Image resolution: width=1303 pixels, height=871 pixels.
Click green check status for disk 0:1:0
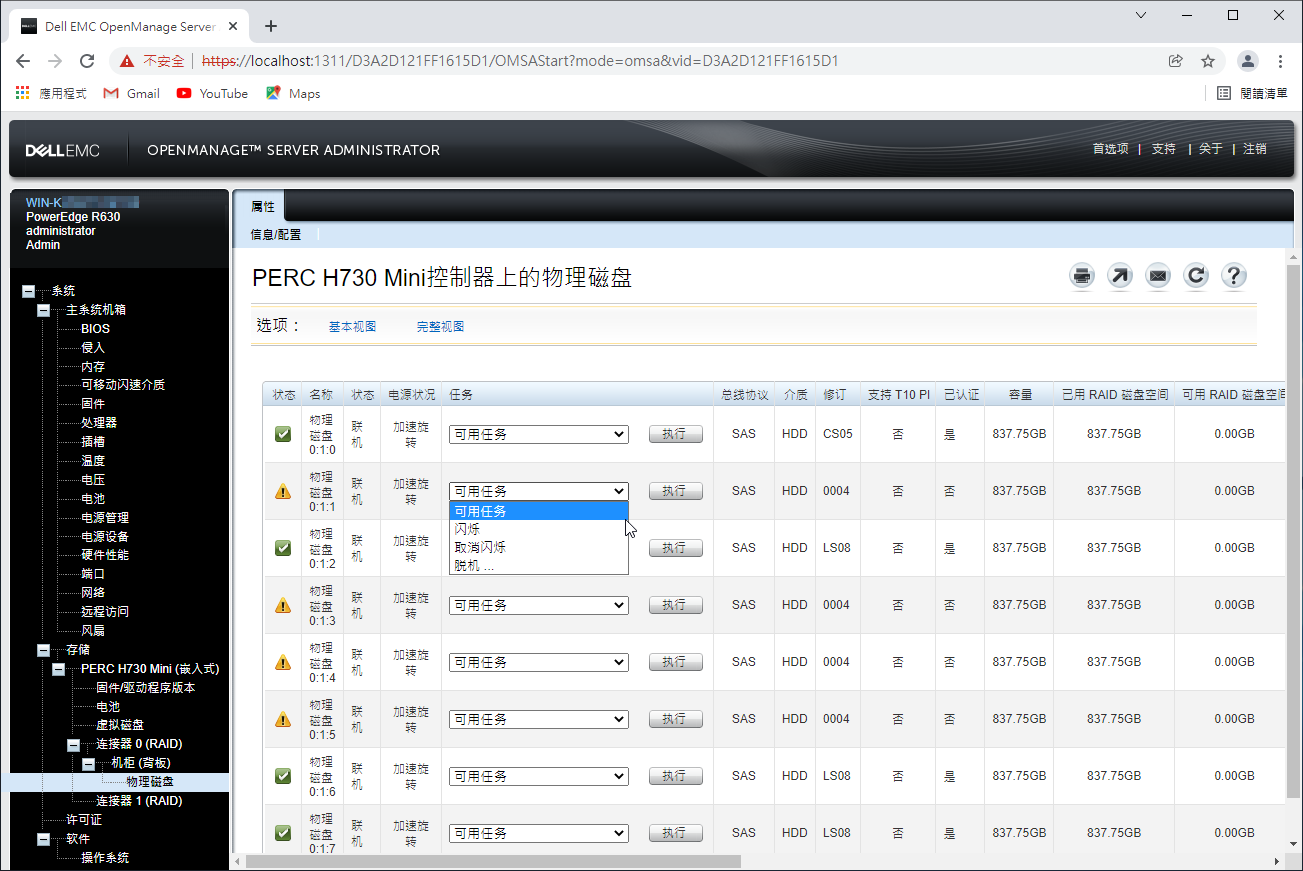pyautogui.click(x=283, y=434)
